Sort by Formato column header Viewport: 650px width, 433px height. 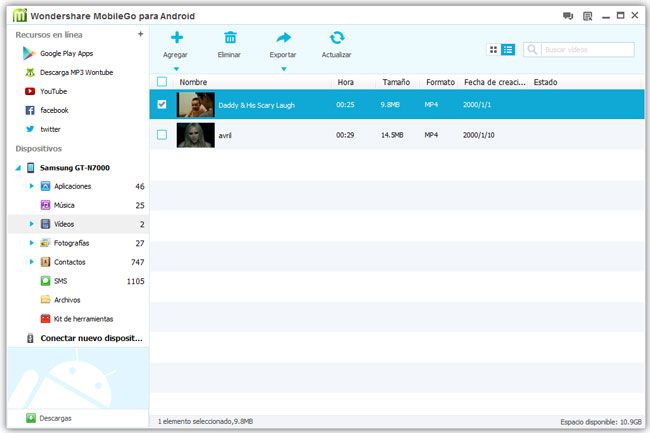pos(440,82)
